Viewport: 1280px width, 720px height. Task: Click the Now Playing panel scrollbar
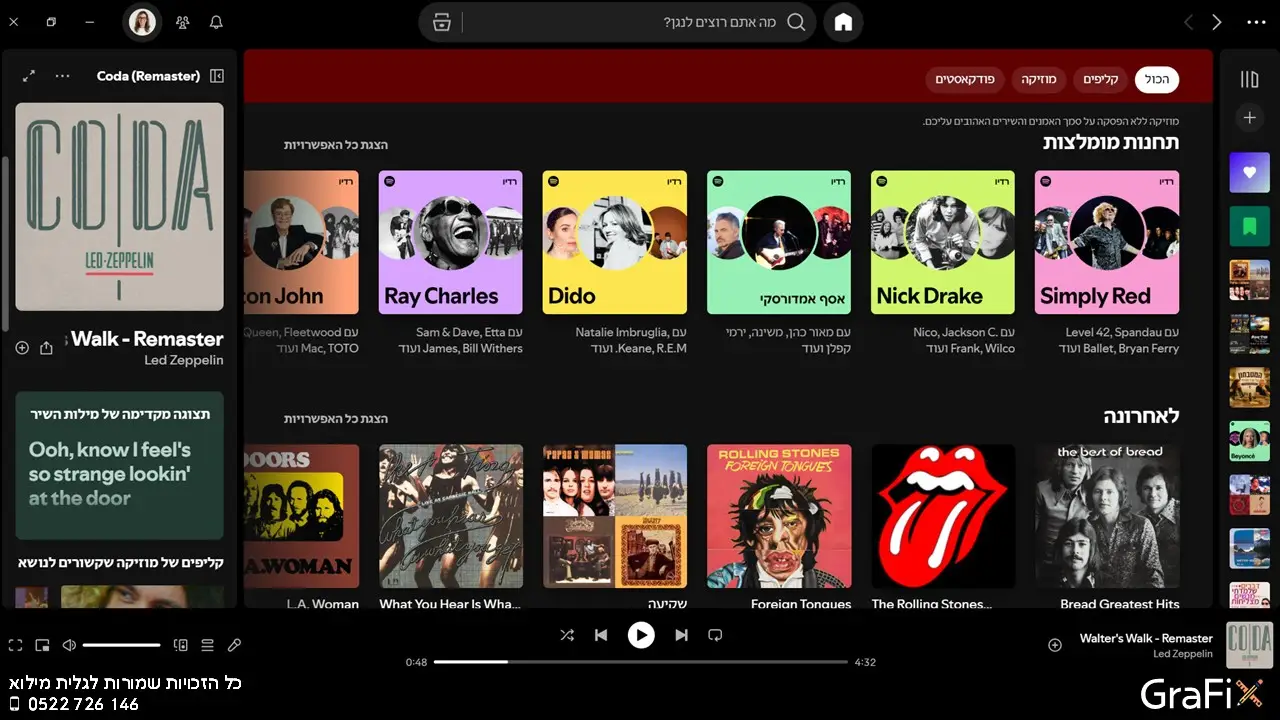5,245
